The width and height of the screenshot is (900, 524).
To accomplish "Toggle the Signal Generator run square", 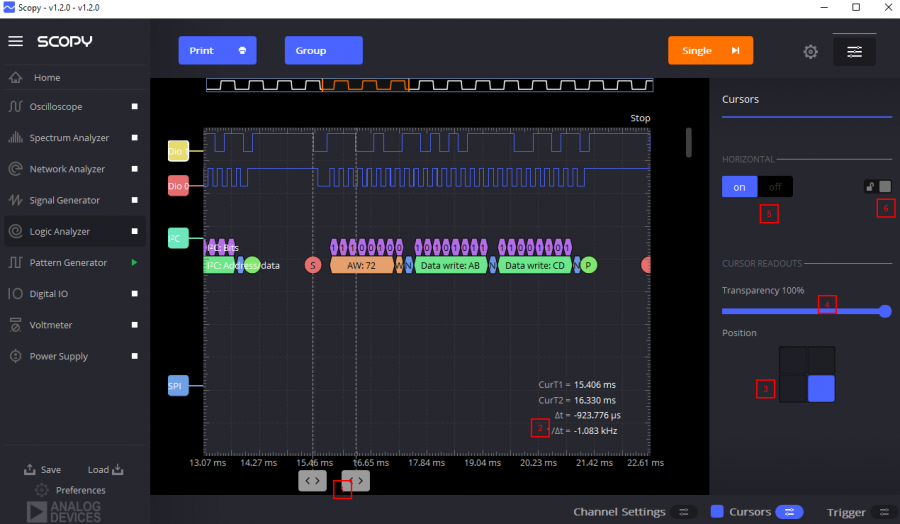I will [x=134, y=200].
